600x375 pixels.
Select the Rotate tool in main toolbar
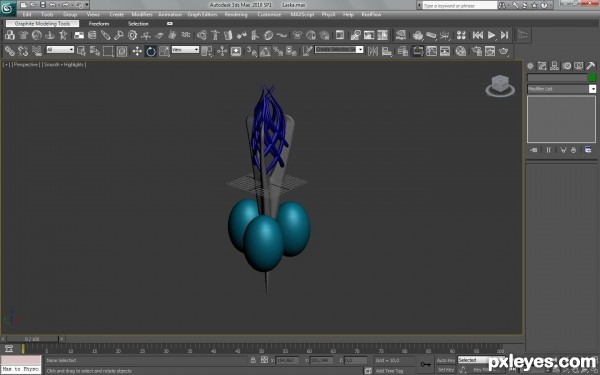point(150,51)
